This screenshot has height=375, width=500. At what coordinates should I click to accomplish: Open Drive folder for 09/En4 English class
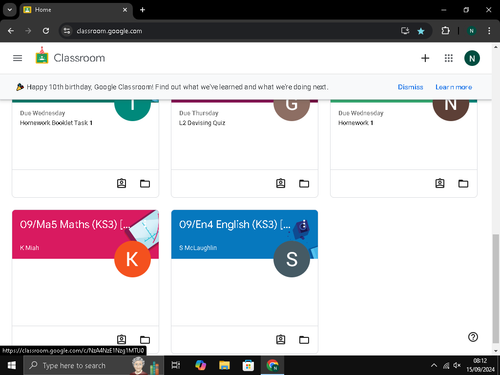pyautogui.click(x=304, y=340)
